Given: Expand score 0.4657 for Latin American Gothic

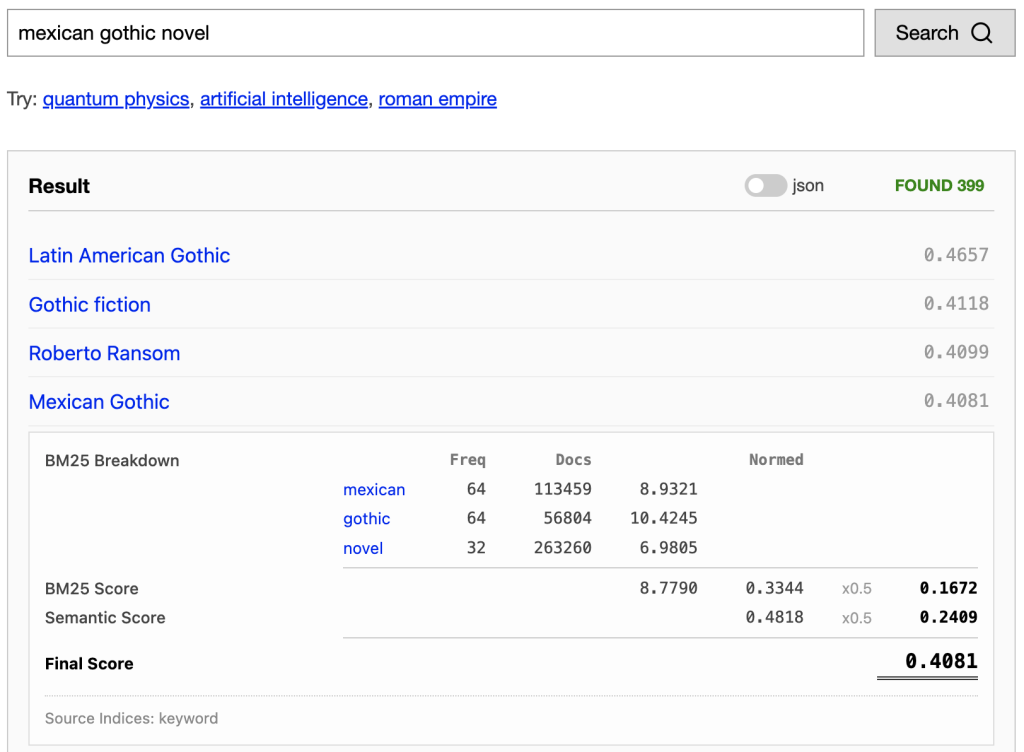Looking at the screenshot, I should pos(955,255).
